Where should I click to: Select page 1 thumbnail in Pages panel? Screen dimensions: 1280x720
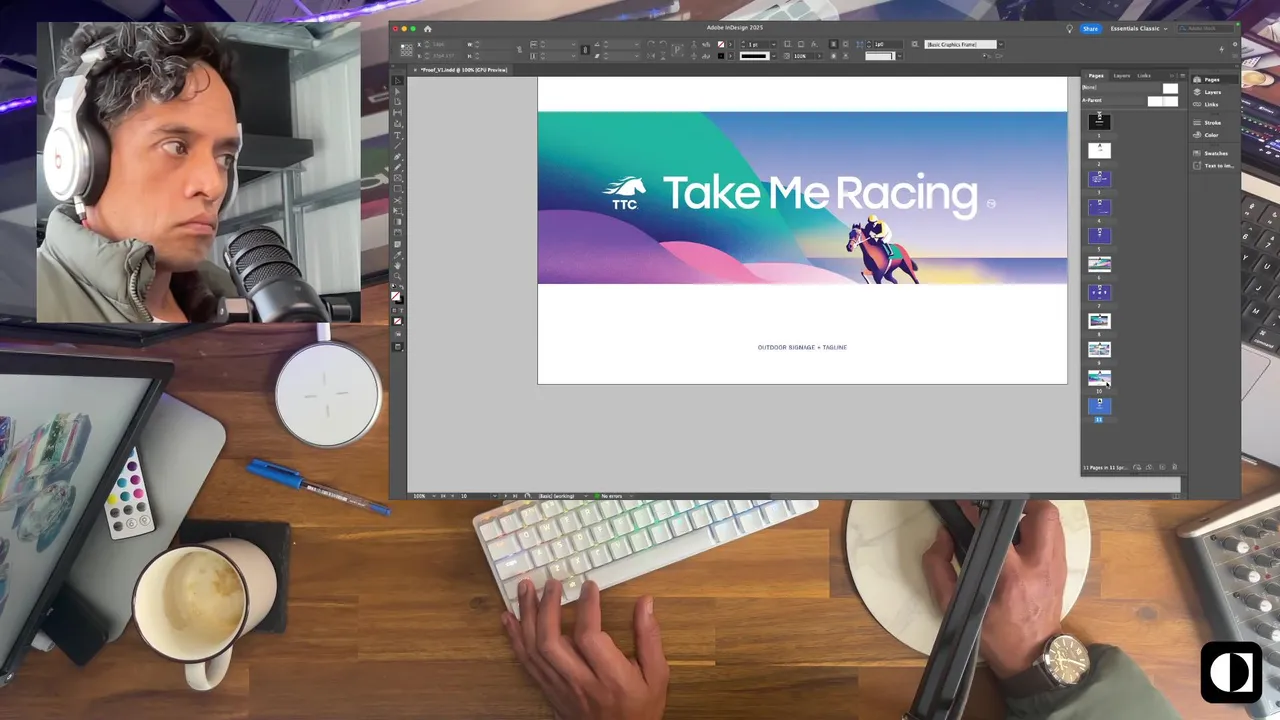pyautogui.click(x=1099, y=121)
